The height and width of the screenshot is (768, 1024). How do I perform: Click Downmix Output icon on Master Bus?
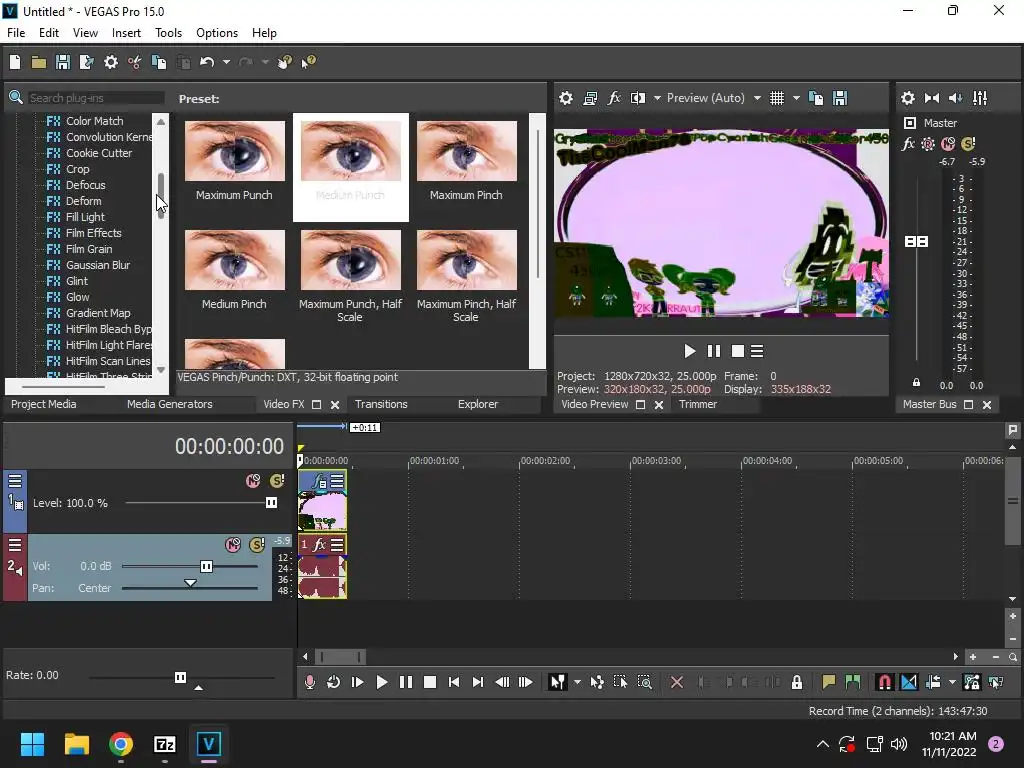coord(932,98)
